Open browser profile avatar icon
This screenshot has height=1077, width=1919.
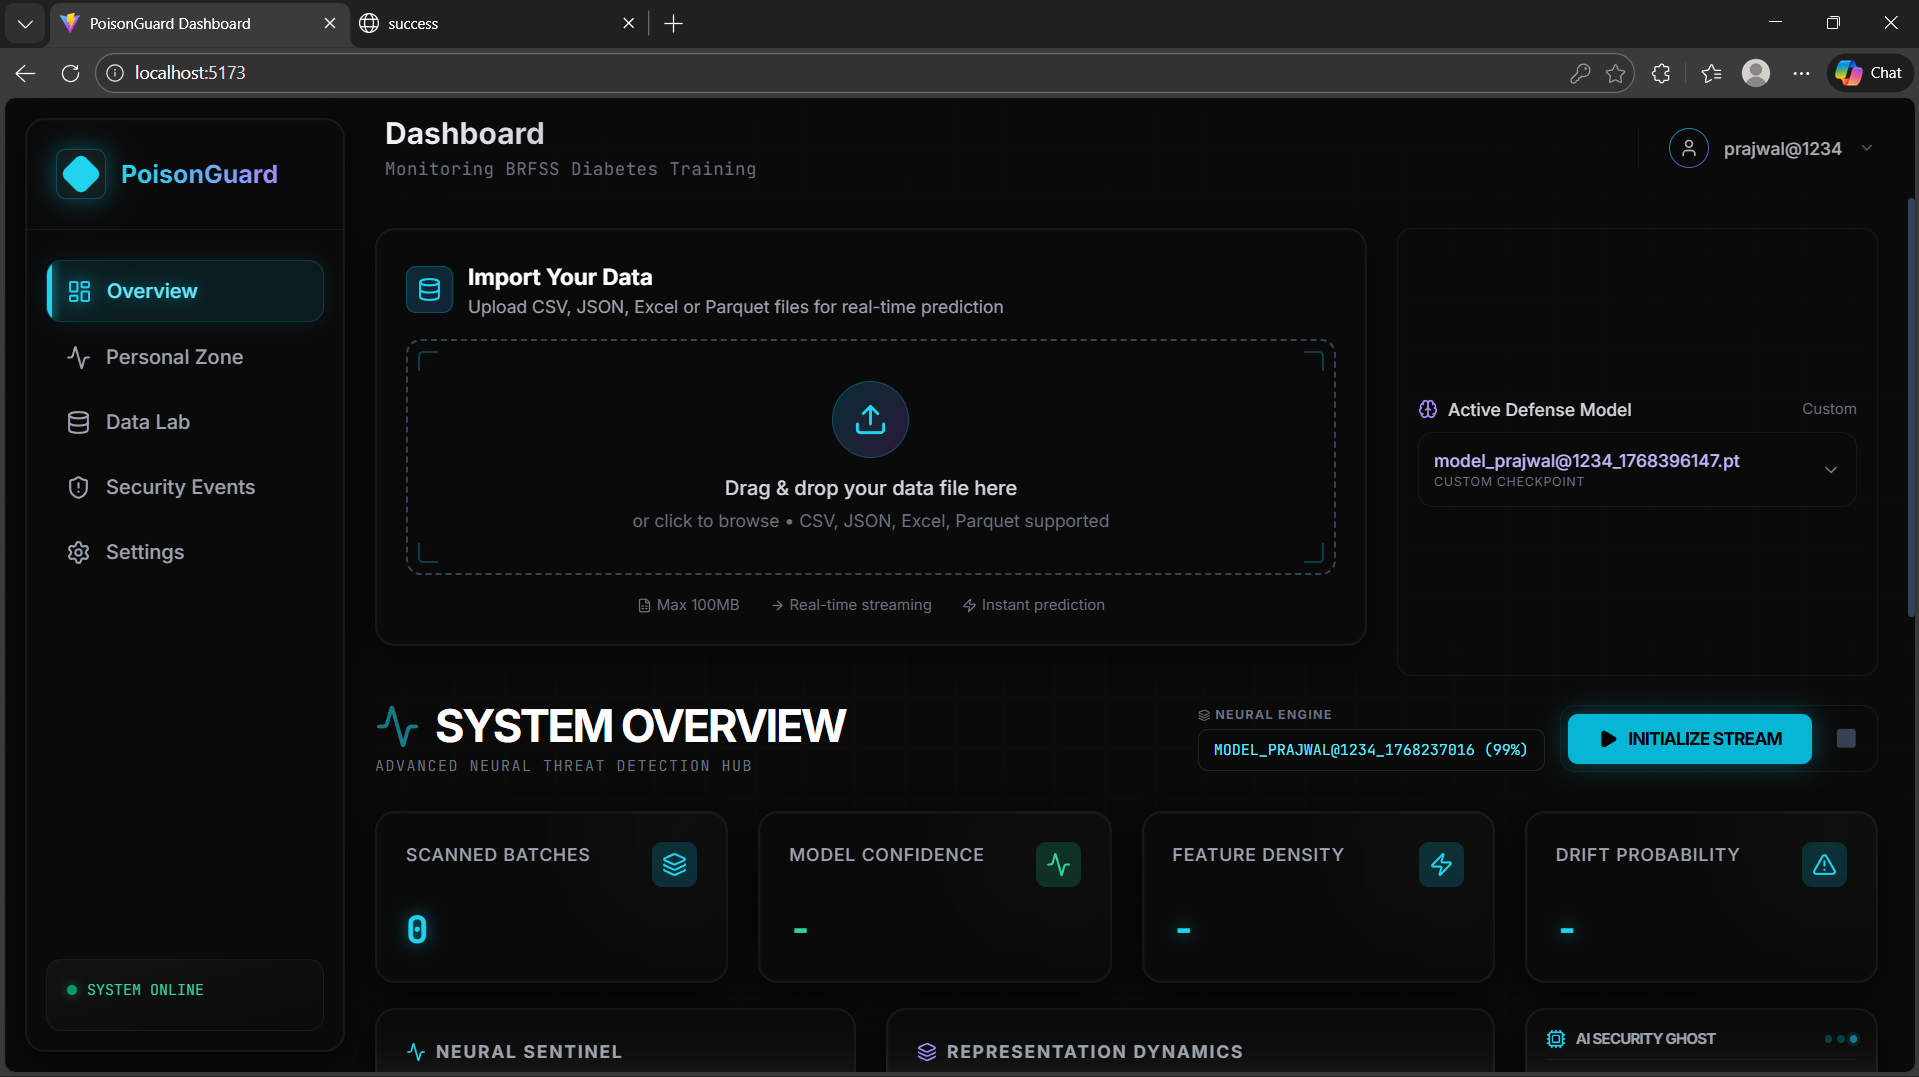(1756, 73)
